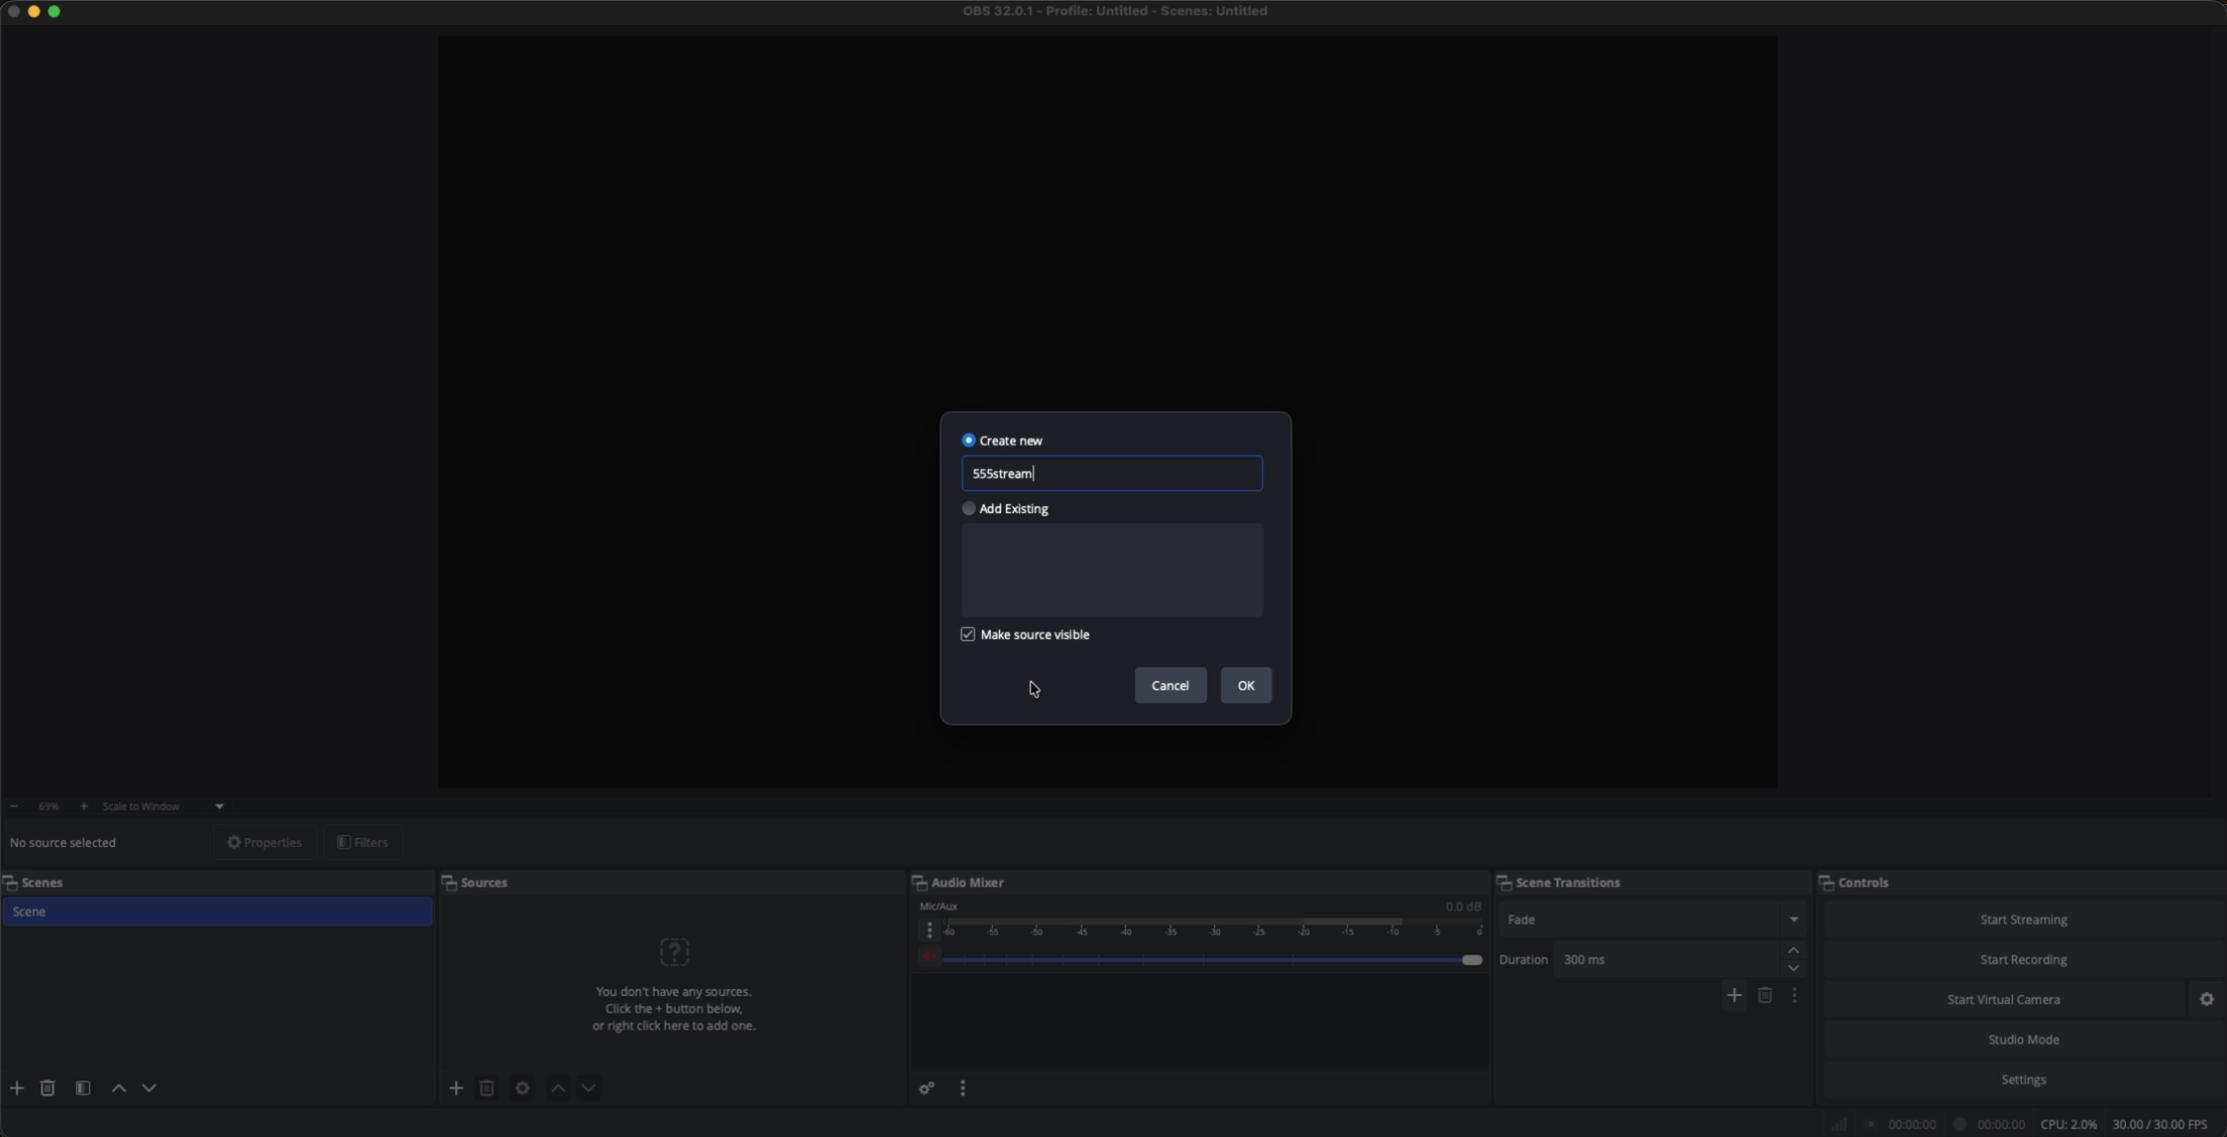Mute the Mic/Aux speaker icon
The height and width of the screenshot is (1137, 2227).
[x=929, y=958]
